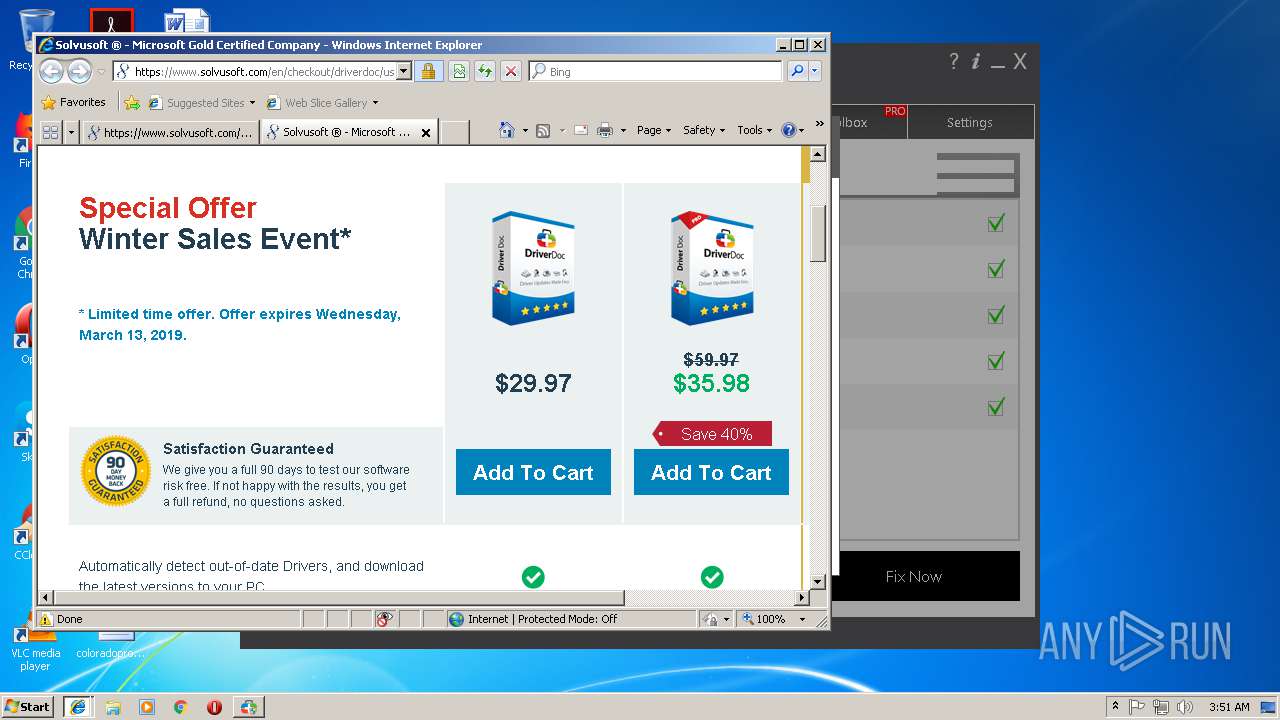The width and height of the screenshot is (1280, 720).
Task: Click the clock showing 3:51 AM
Action: click(x=1229, y=707)
